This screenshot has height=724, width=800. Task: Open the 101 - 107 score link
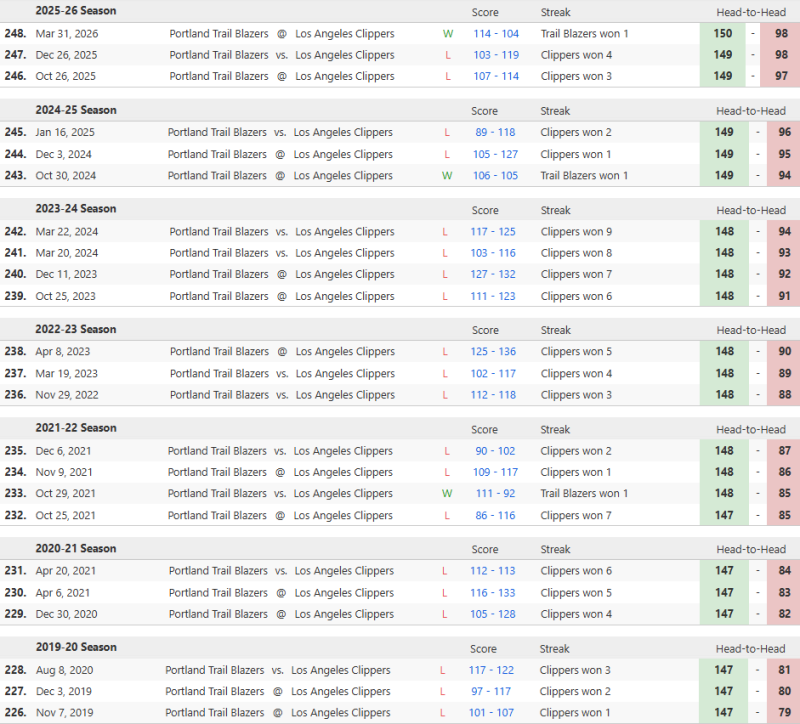tap(491, 713)
